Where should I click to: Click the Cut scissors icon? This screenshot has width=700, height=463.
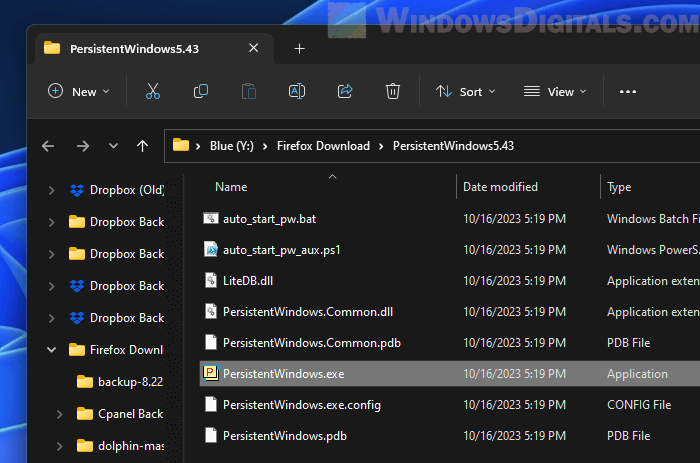[153, 92]
